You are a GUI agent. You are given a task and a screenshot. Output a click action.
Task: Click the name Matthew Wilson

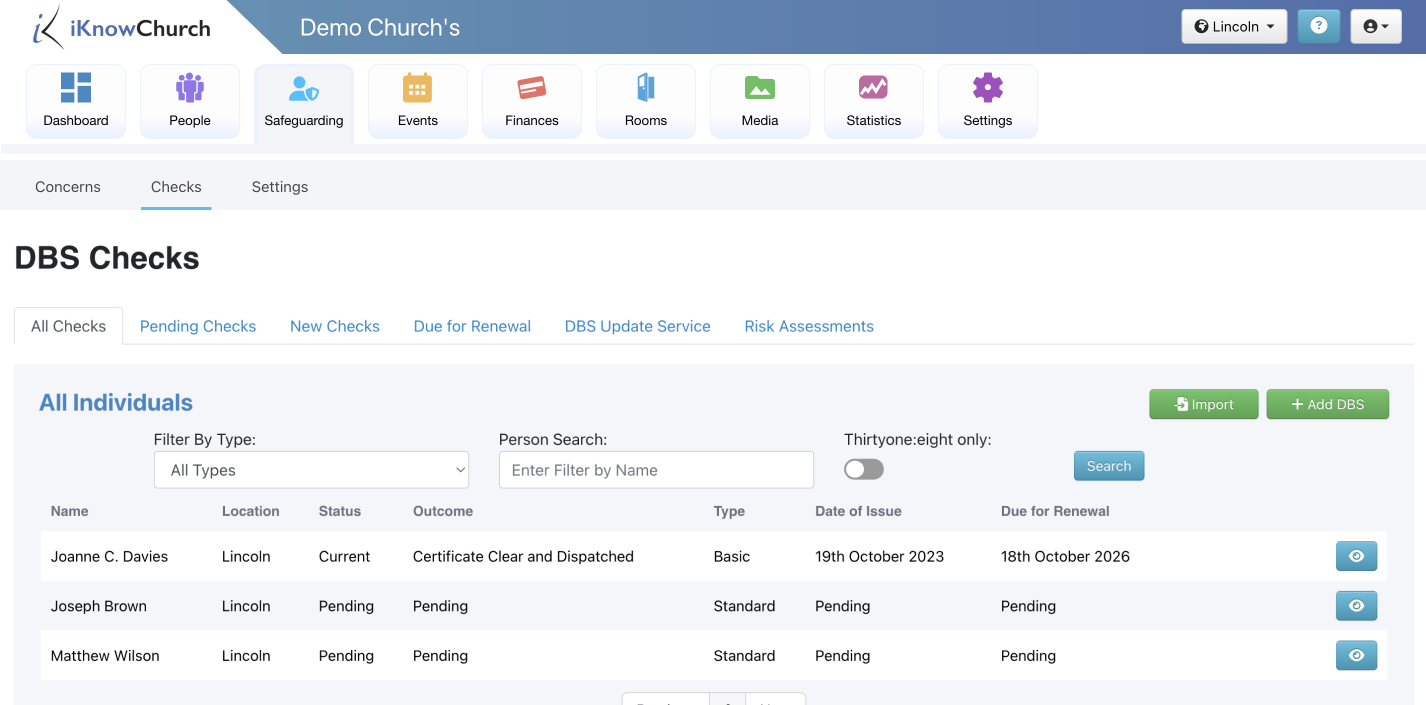click(105, 656)
